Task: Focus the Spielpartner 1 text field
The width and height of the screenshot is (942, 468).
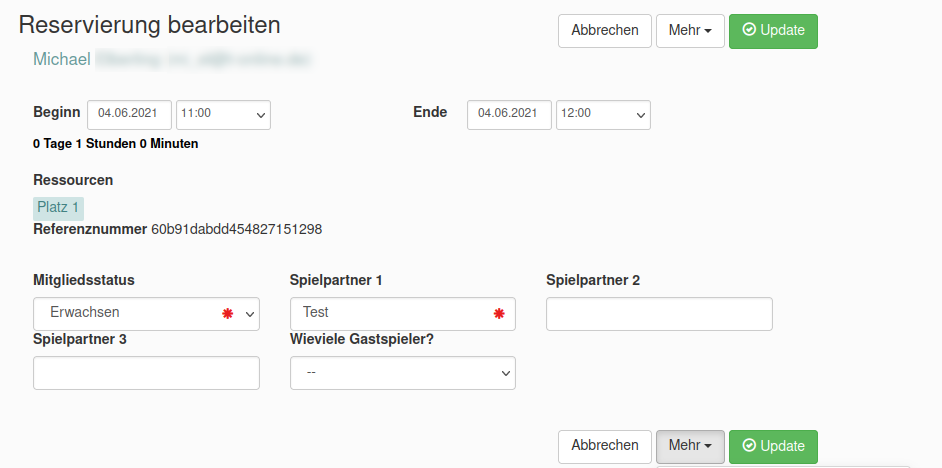Action: [x=390, y=313]
